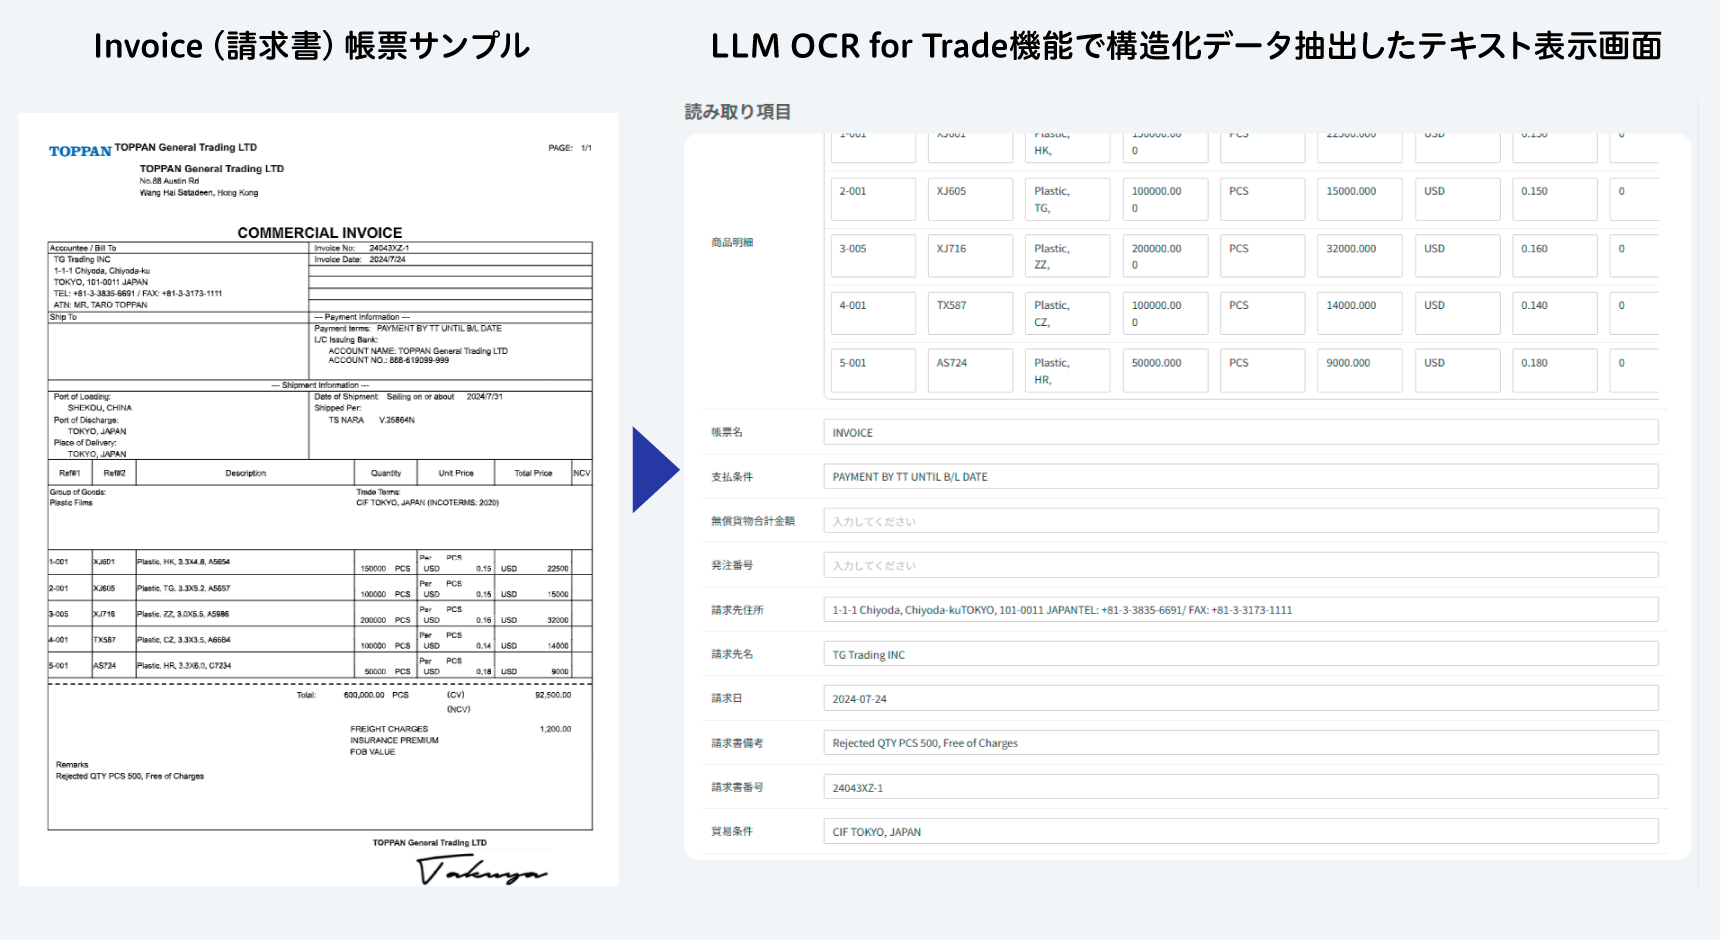Screen dimensions: 1721x940
Task: Focus the empty 無償貨物合計金額 input field
Action: (1240, 521)
